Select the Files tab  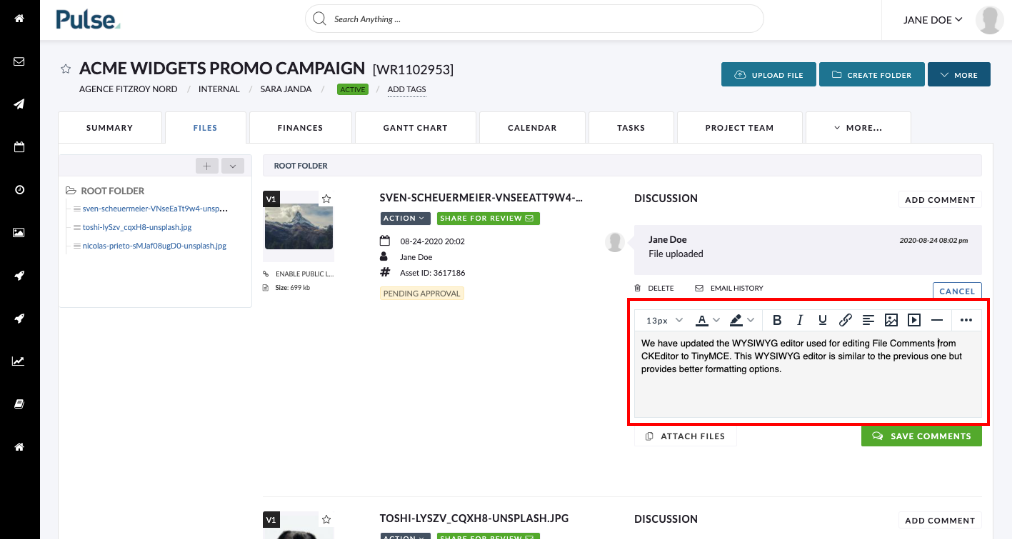point(205,128)
